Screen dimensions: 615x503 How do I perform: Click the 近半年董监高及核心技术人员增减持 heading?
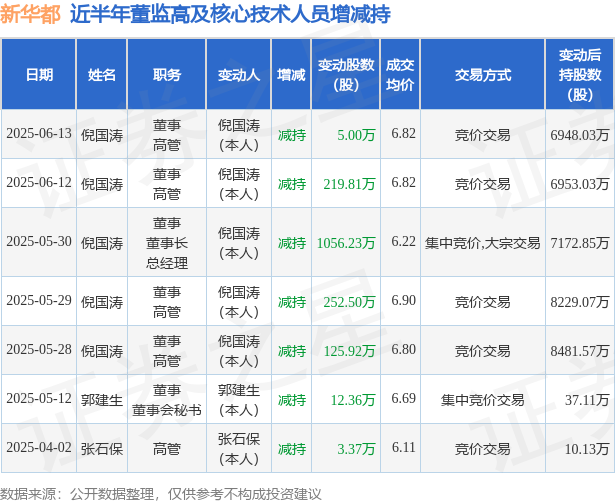coord(230,15)
